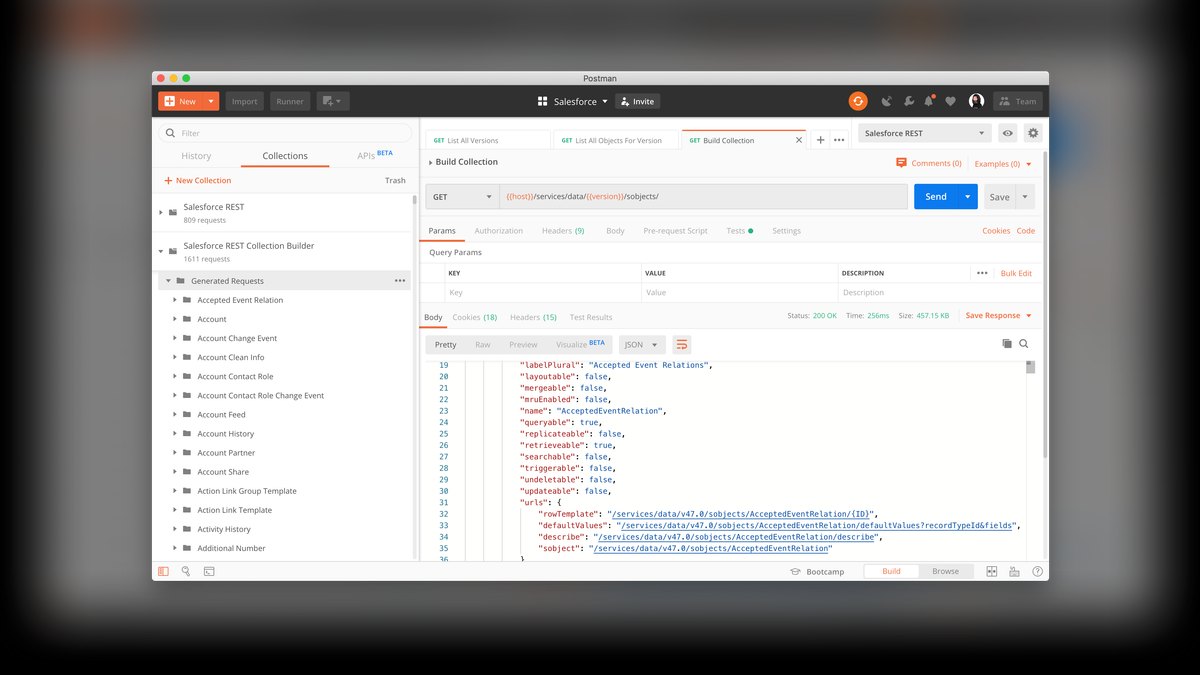Open Find and Replace from status bar

(x=186, y=571)
